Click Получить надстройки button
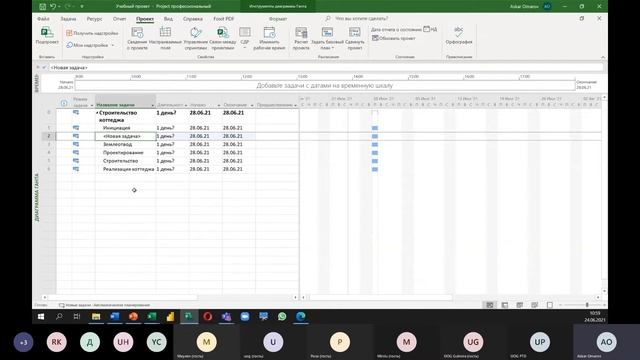 tap(92, 33)
